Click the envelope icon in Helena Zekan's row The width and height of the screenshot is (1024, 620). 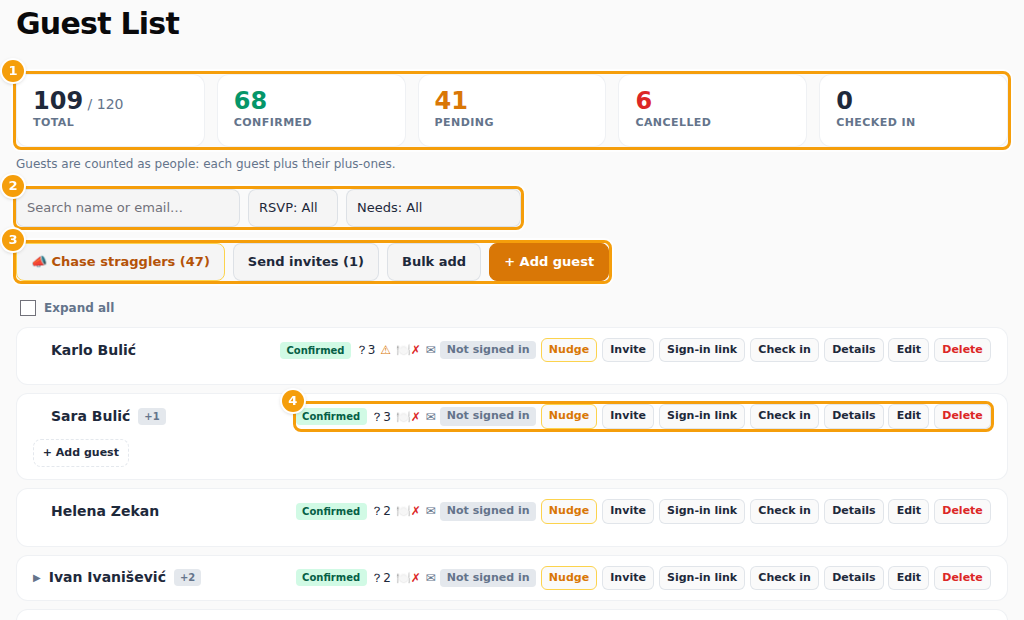pyautogui.click(x=430, y=511)
